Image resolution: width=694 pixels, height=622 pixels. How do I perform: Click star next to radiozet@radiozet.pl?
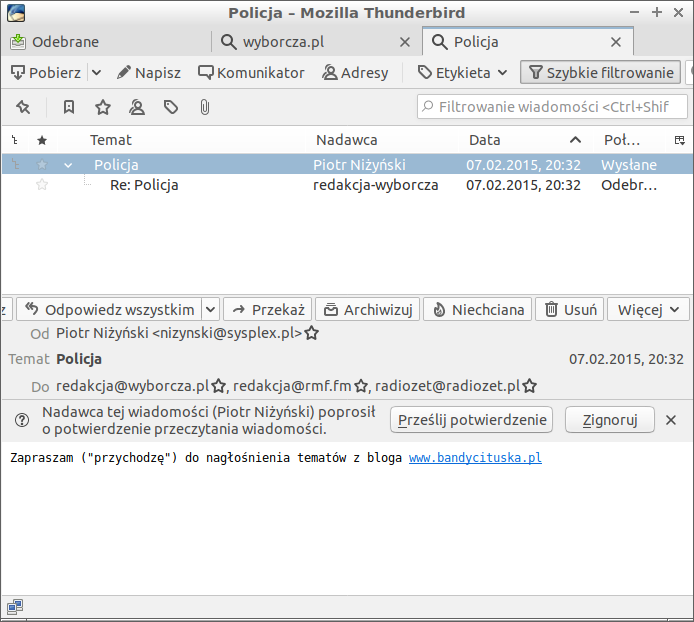coord(530,386)
